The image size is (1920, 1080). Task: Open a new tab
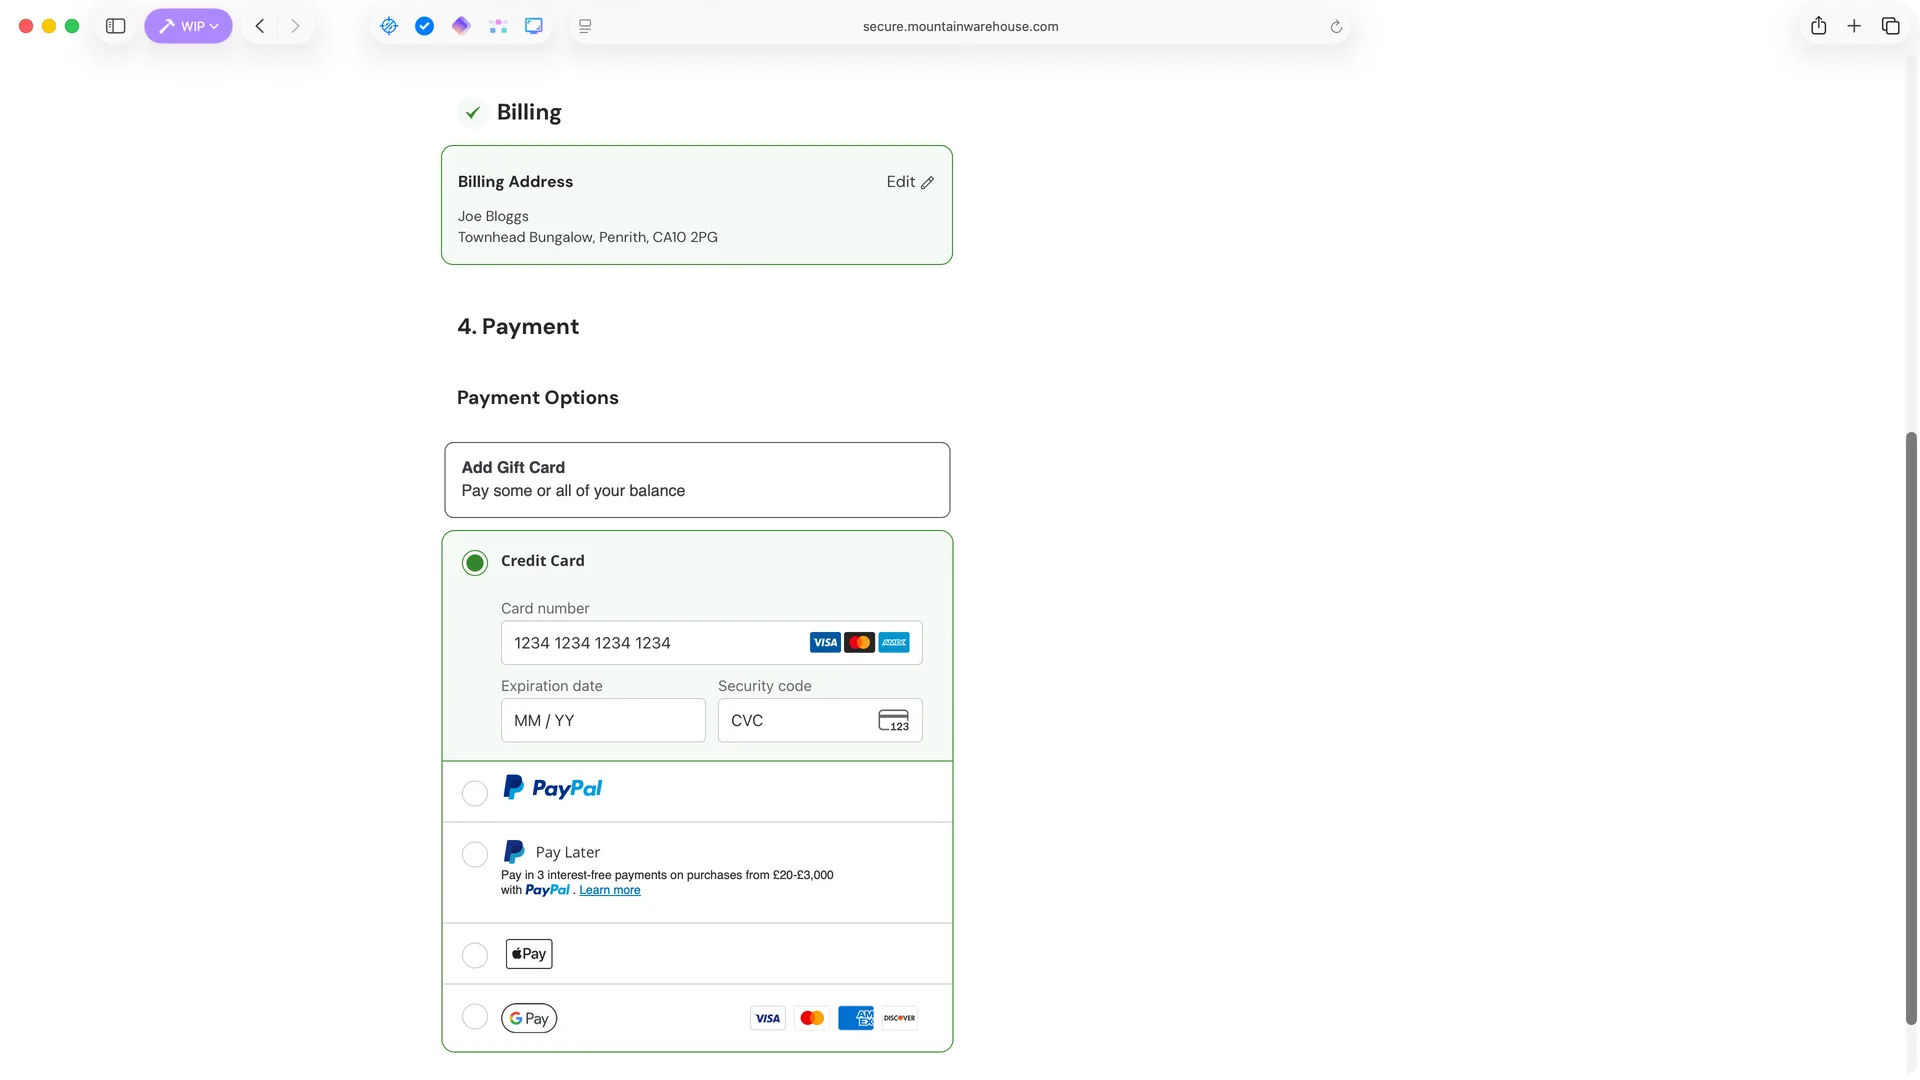[x=1854, y=26]
